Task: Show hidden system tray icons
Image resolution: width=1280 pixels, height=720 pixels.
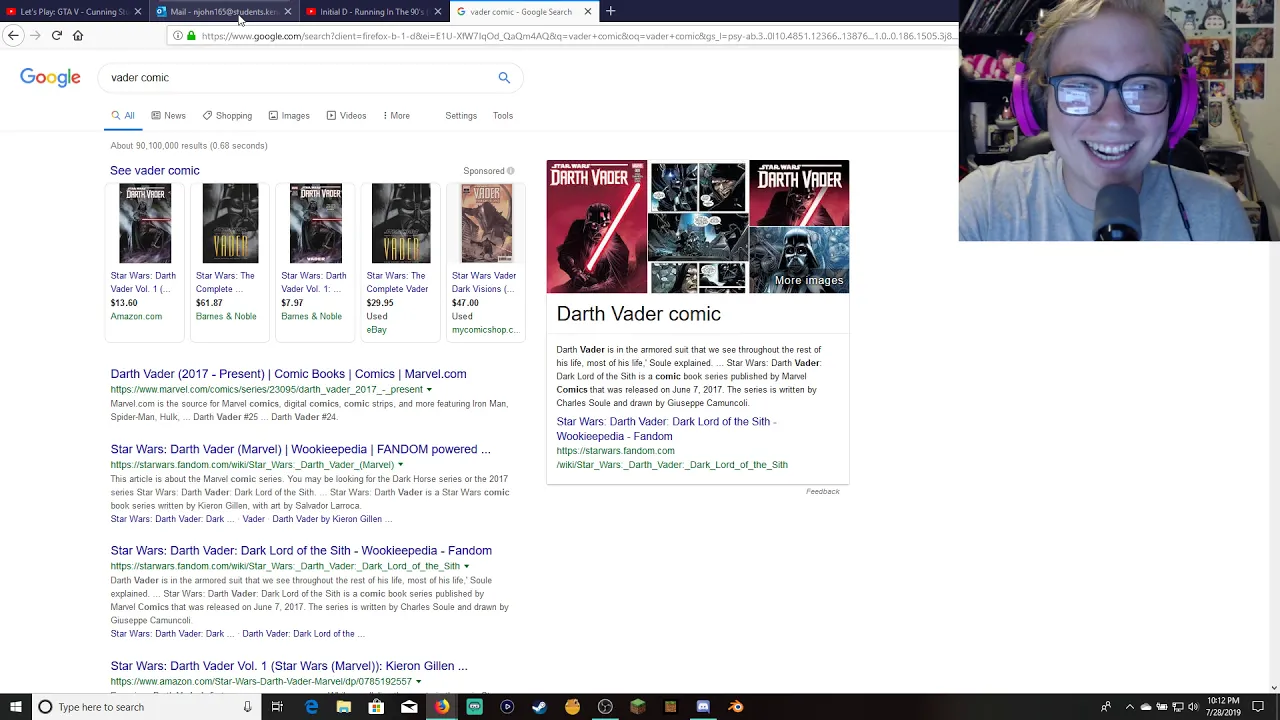Action: 1128,707
